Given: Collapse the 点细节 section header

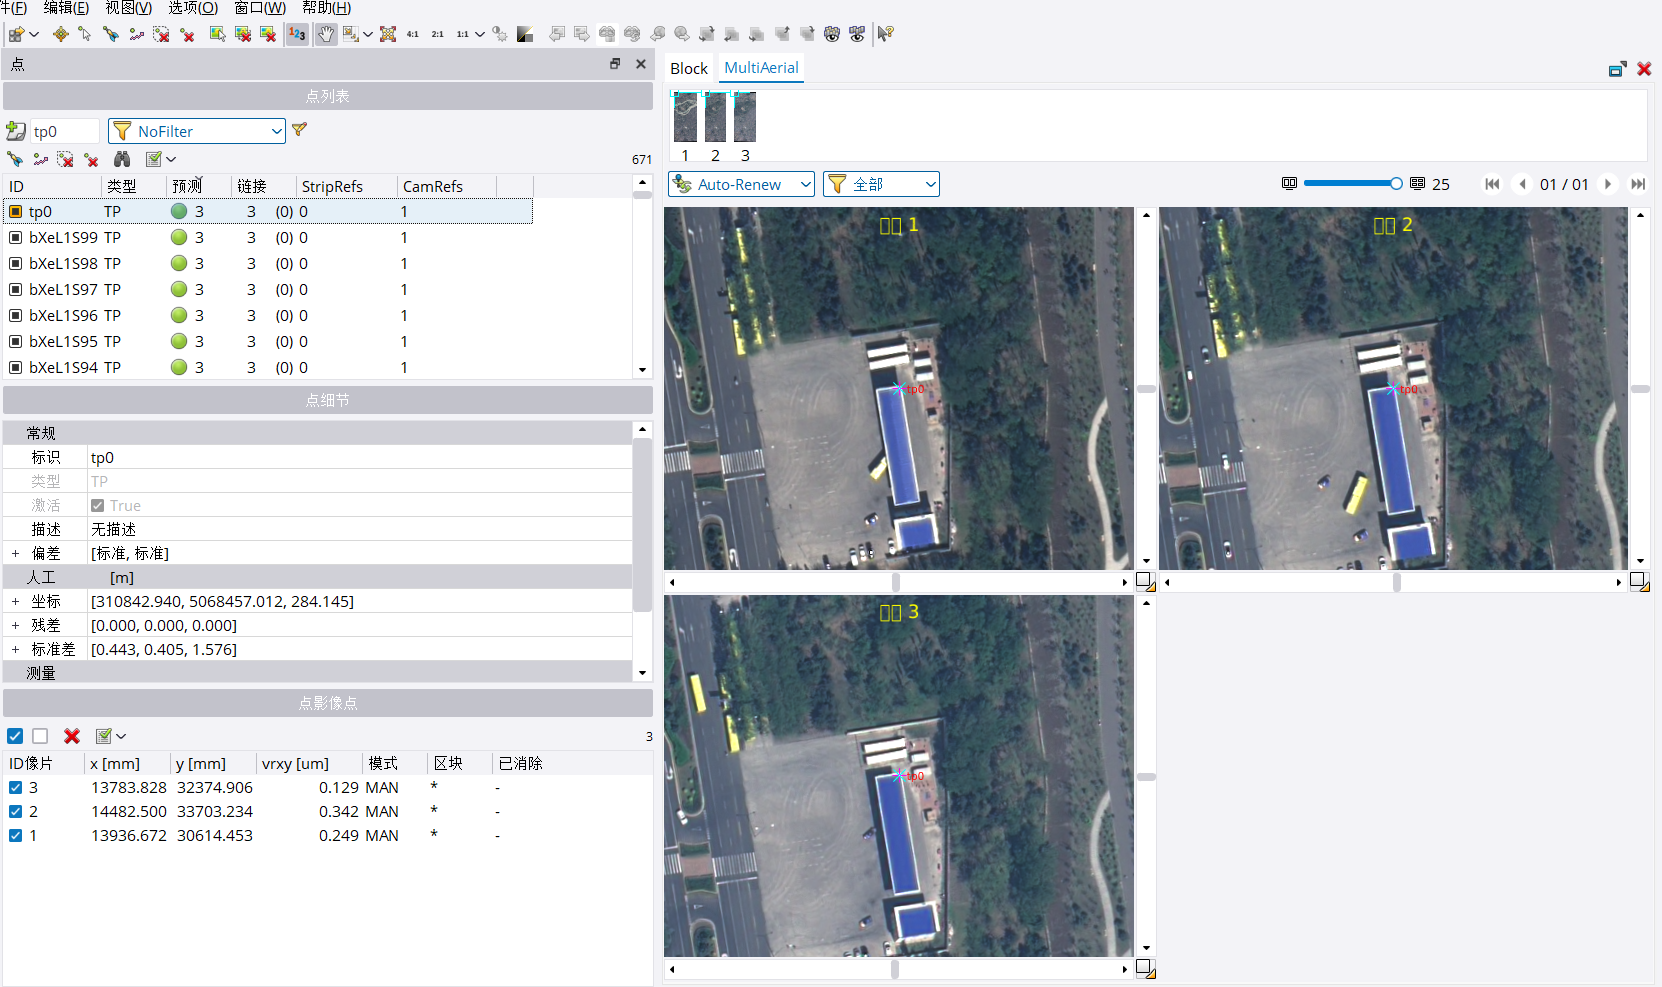Looking at the screenshot, I should [328, 400].
